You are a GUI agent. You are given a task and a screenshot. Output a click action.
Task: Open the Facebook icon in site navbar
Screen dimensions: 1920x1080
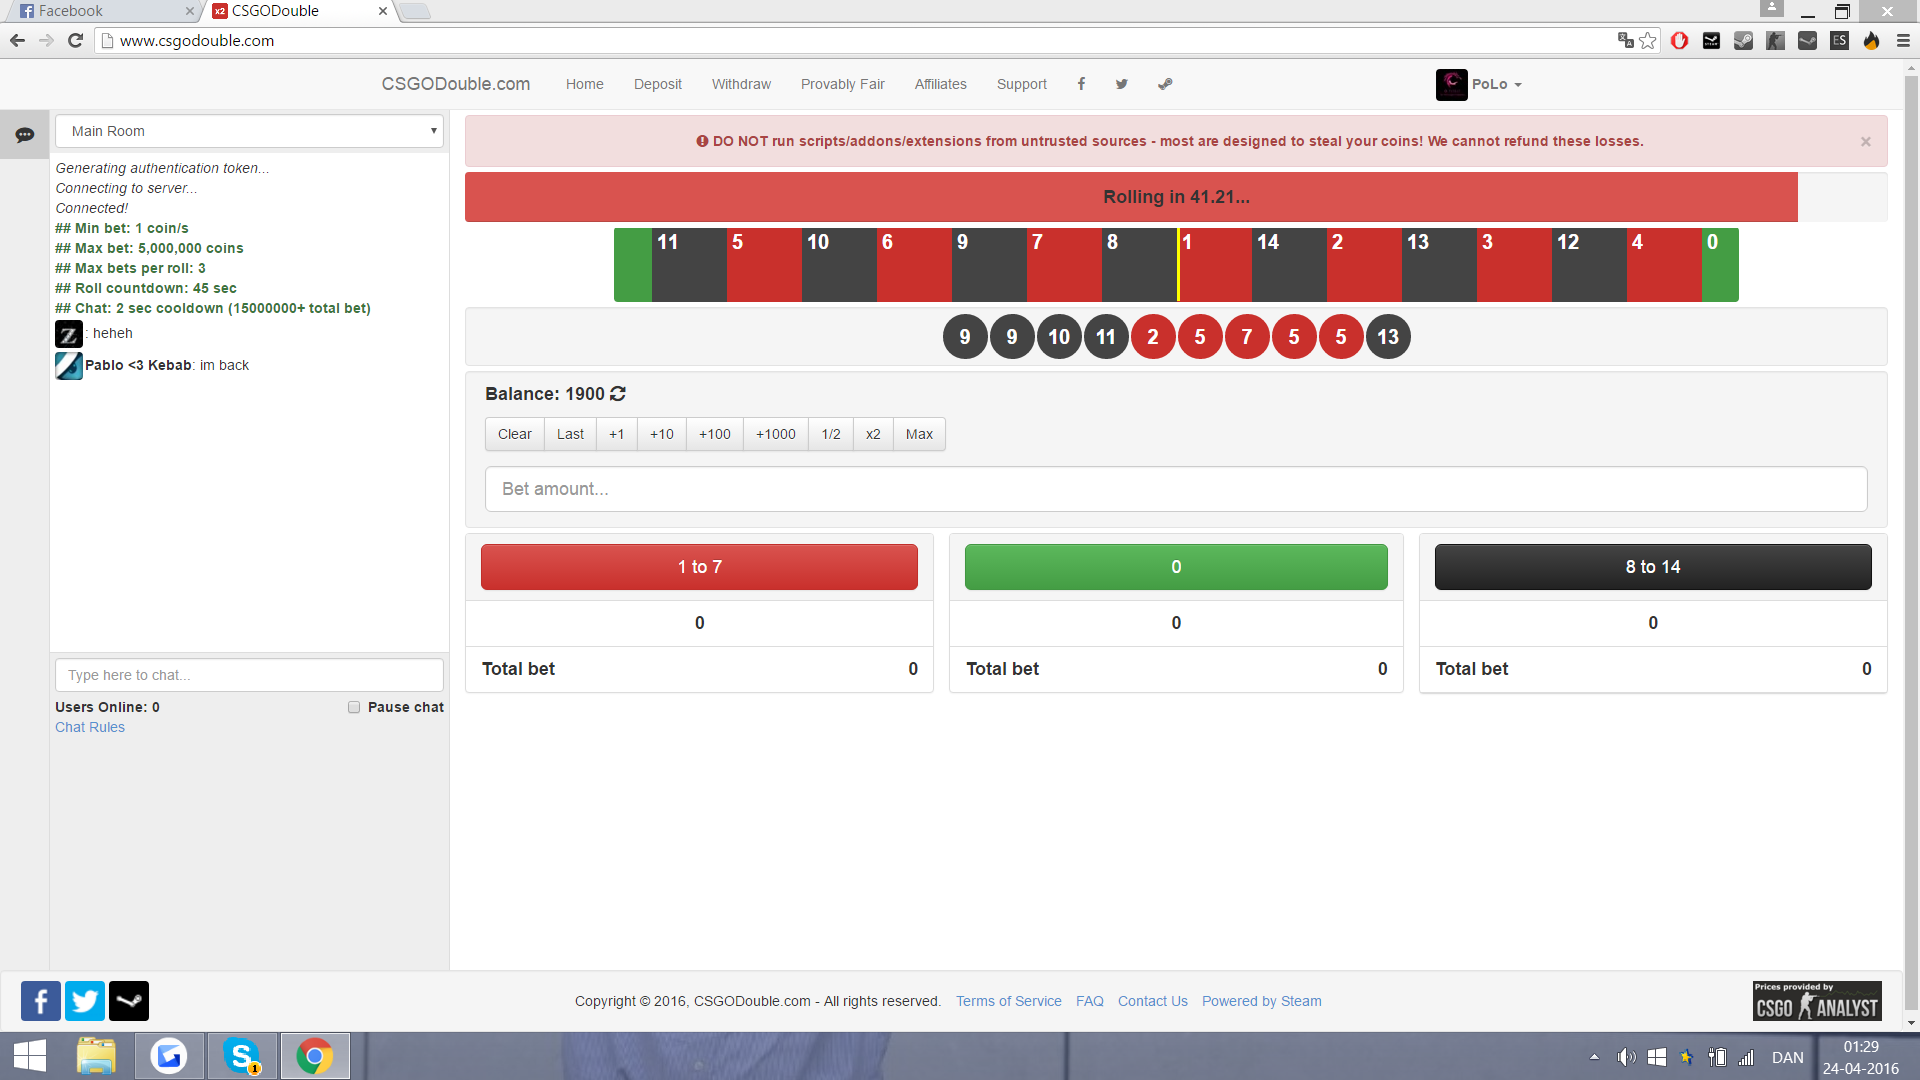pos(1081,84)
